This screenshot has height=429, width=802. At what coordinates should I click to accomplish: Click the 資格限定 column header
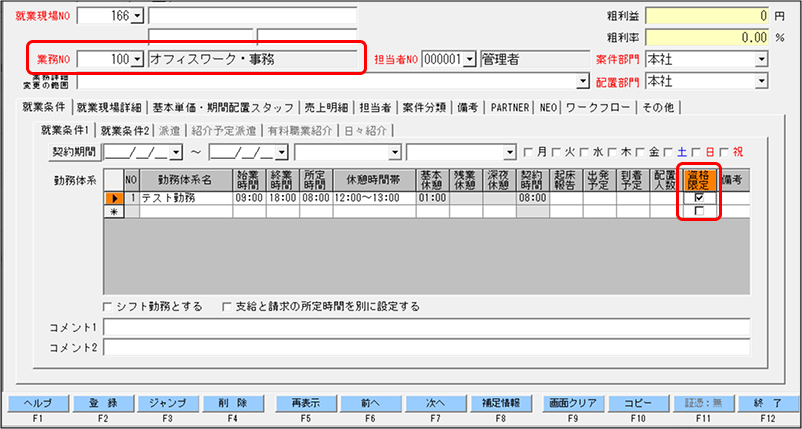[x=699, y=180]
